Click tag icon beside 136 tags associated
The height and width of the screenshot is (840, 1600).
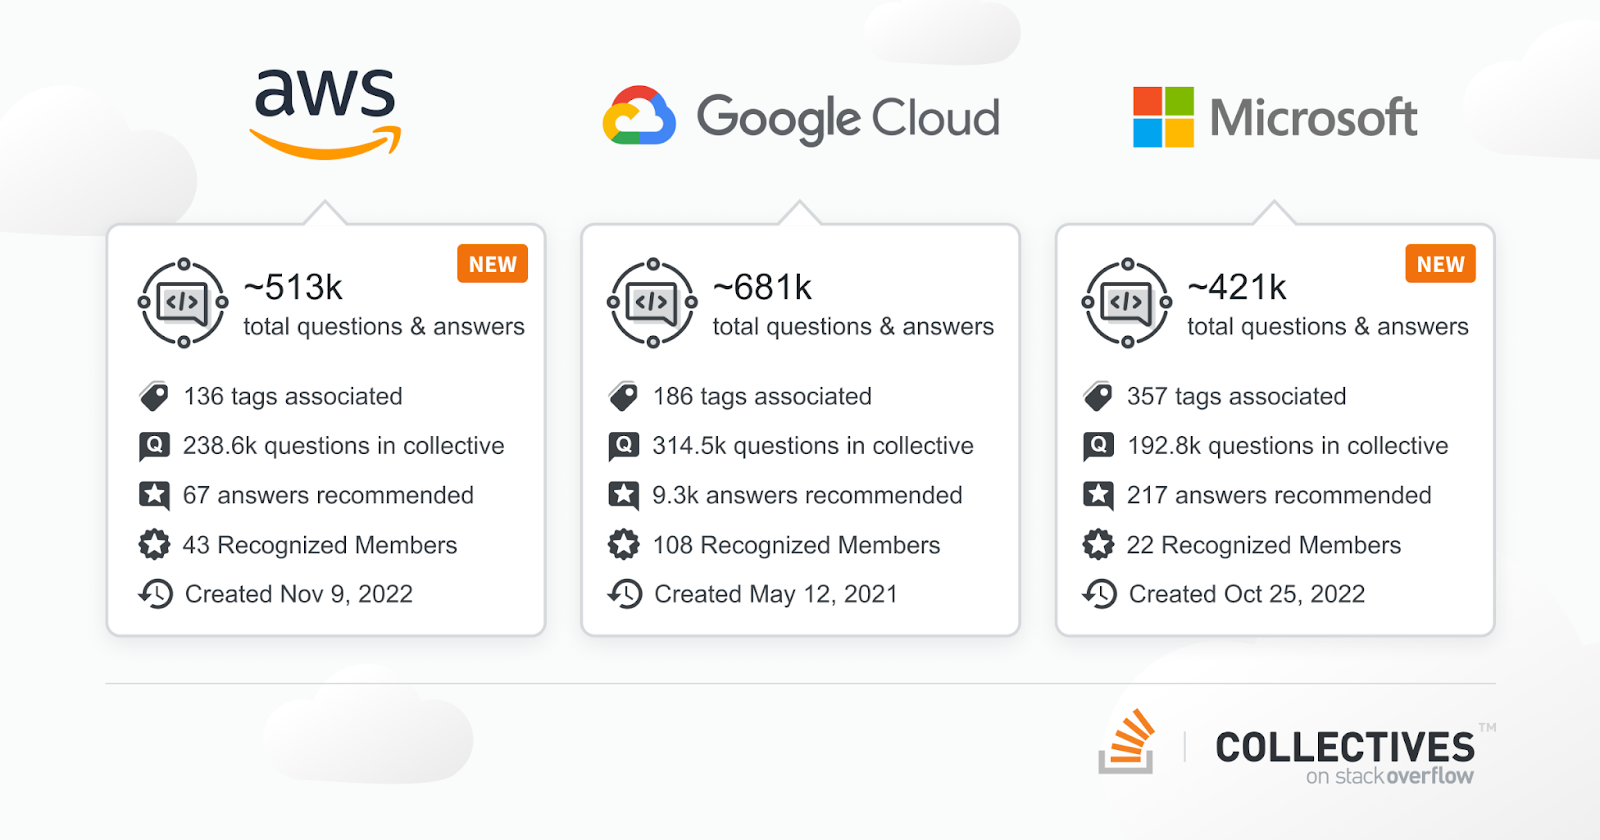(154, 397)
